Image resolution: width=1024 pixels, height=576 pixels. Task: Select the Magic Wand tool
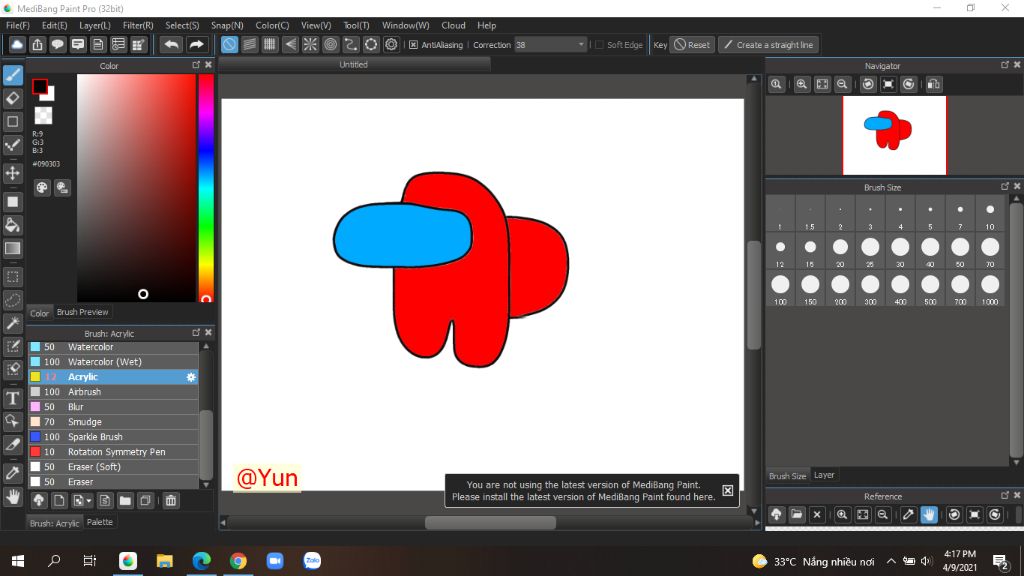click(x=12, y=323)
